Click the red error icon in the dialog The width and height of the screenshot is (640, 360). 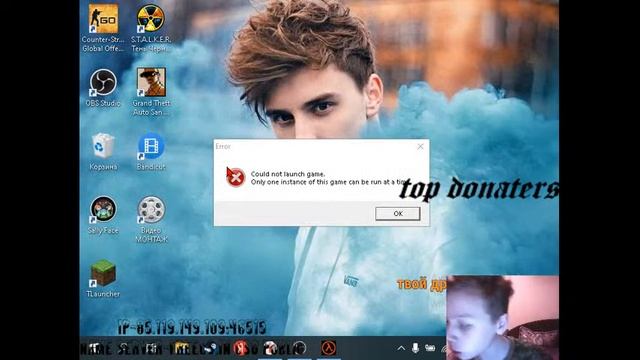click(236, 178)
